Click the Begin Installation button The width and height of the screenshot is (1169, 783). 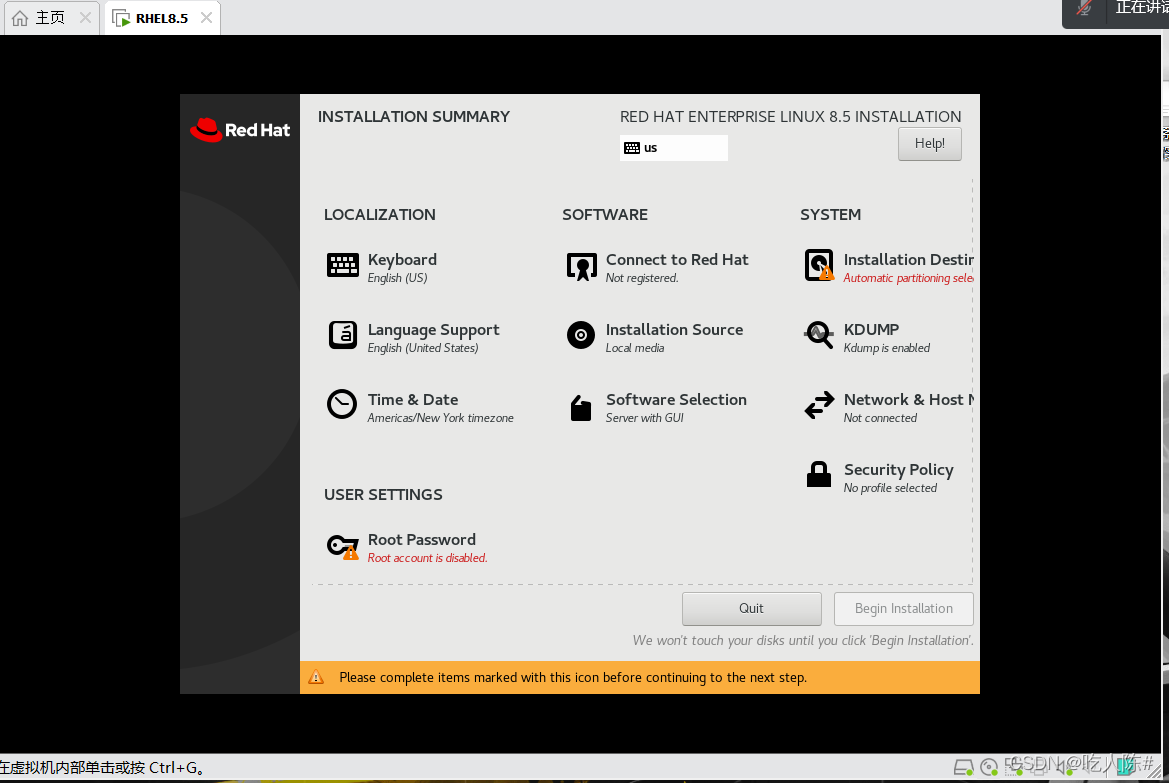[x=904, y=609]
